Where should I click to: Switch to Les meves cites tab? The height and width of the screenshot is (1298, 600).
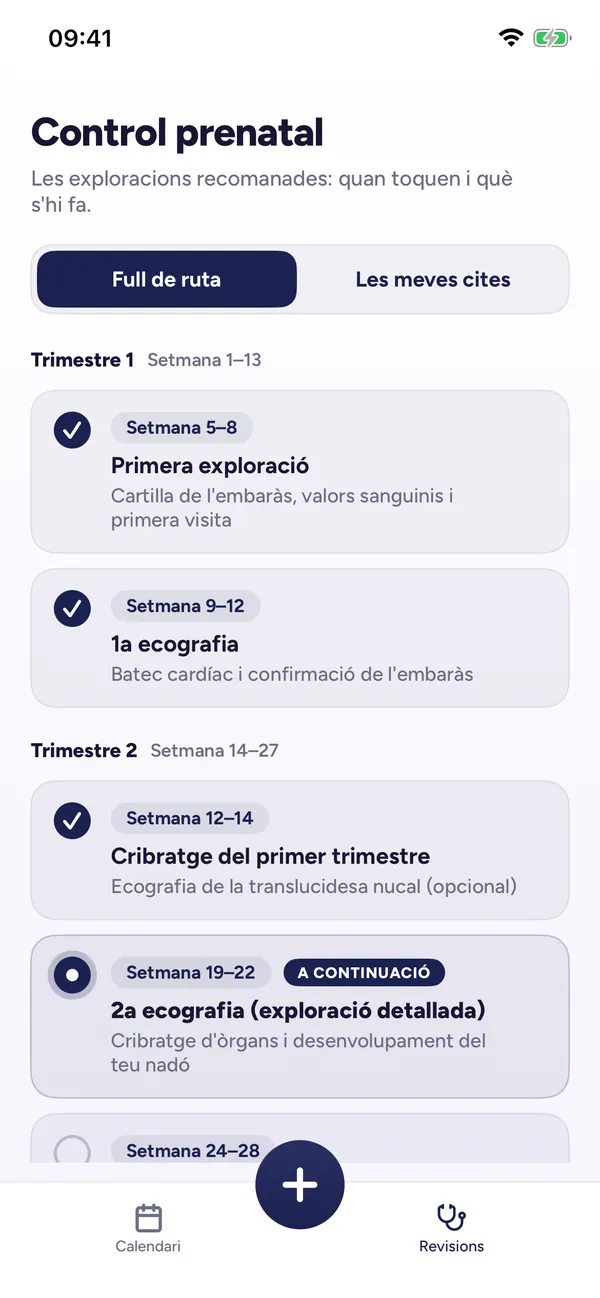[x=433, y=279]
